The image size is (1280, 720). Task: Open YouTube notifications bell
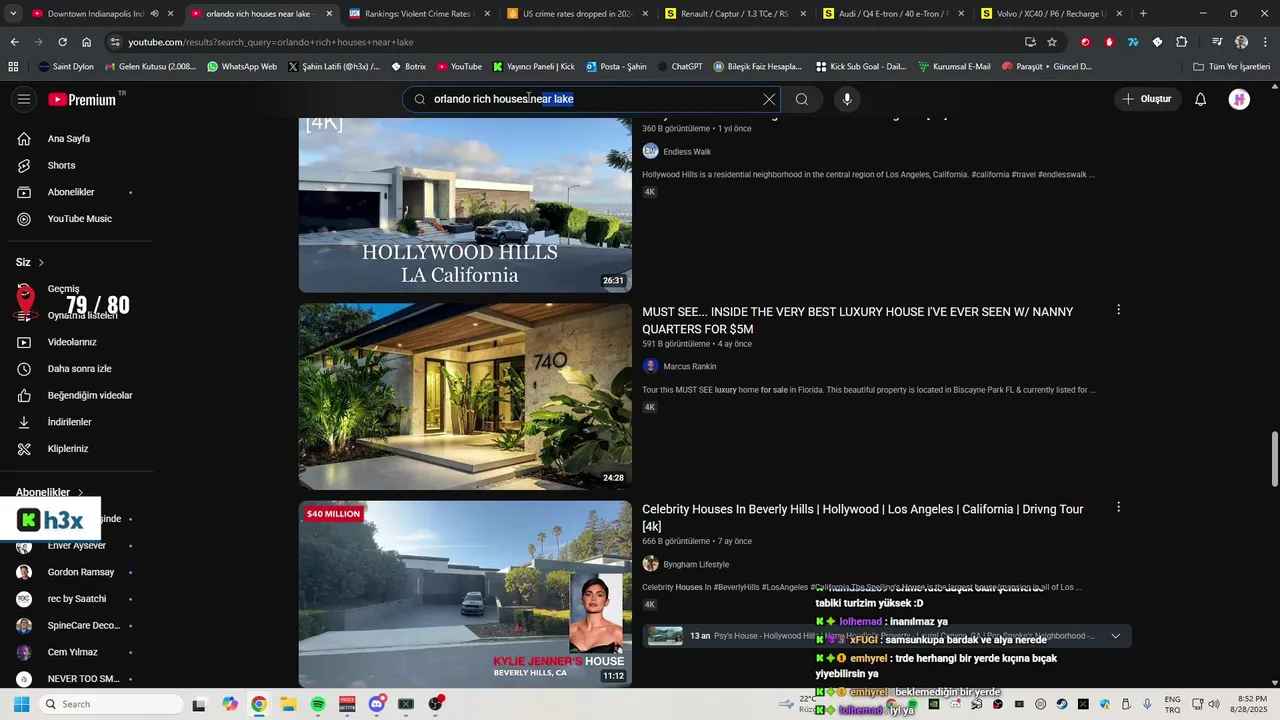coord(1201,99)
